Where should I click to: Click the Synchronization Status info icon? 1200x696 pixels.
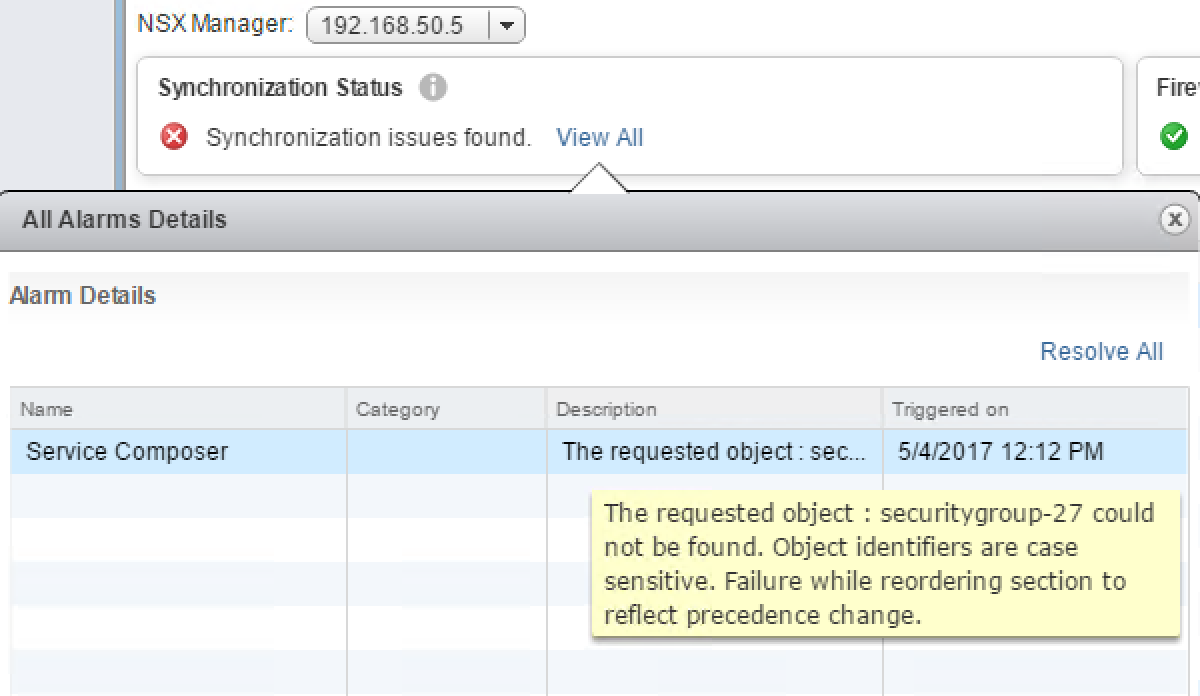(x=432, y=88)
